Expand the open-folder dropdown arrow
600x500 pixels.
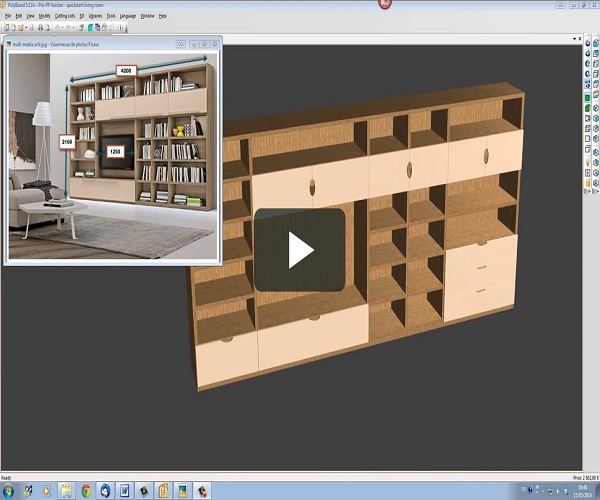point(26,28)
